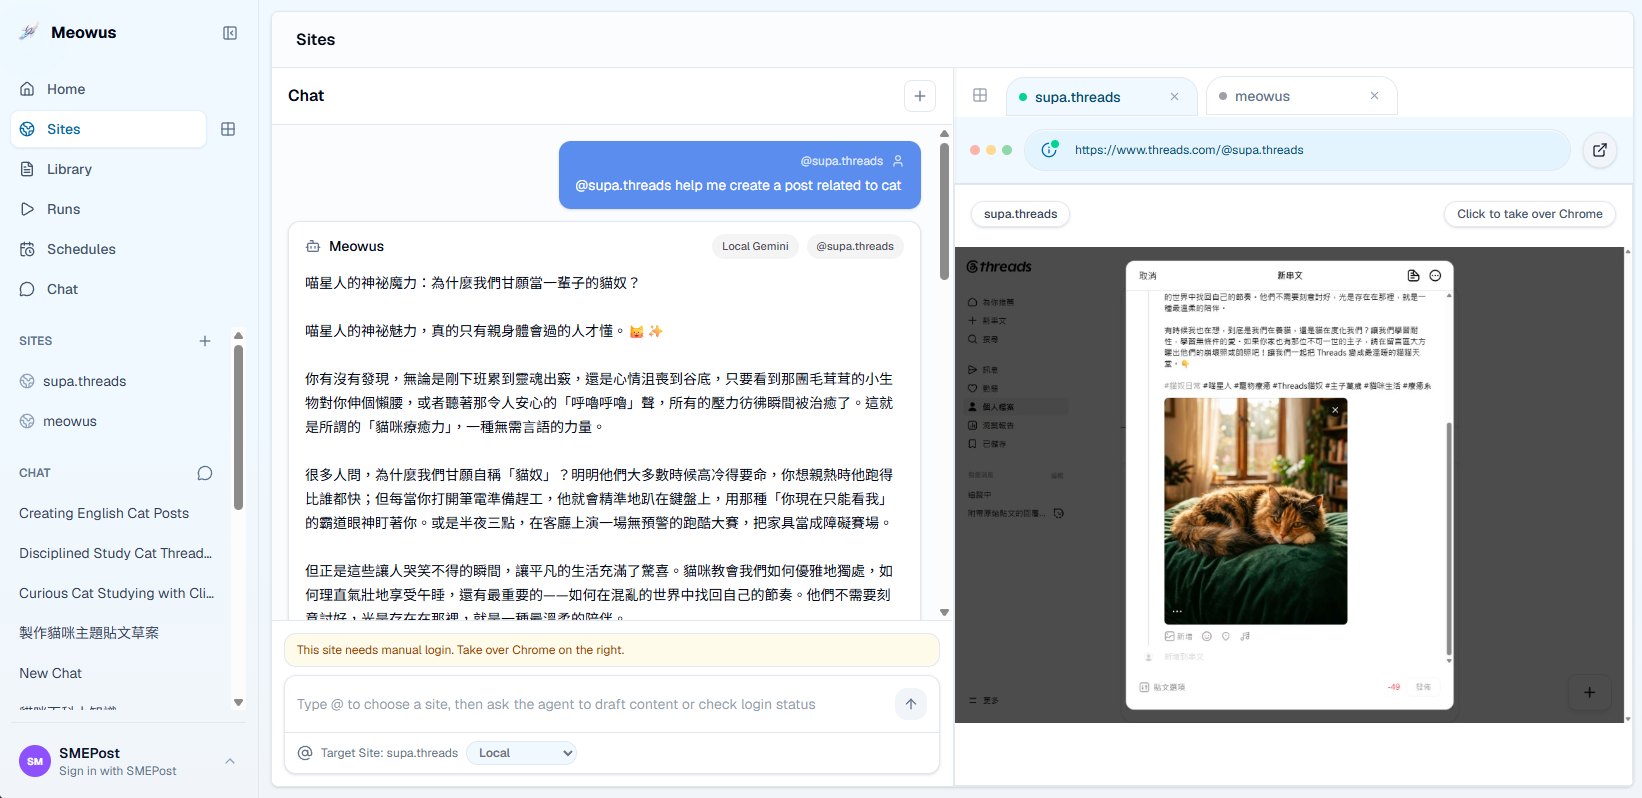Viewport: 1642px width, 798px height.
Task: Switch to meowus browser tab
Action: pos(1301,96)
